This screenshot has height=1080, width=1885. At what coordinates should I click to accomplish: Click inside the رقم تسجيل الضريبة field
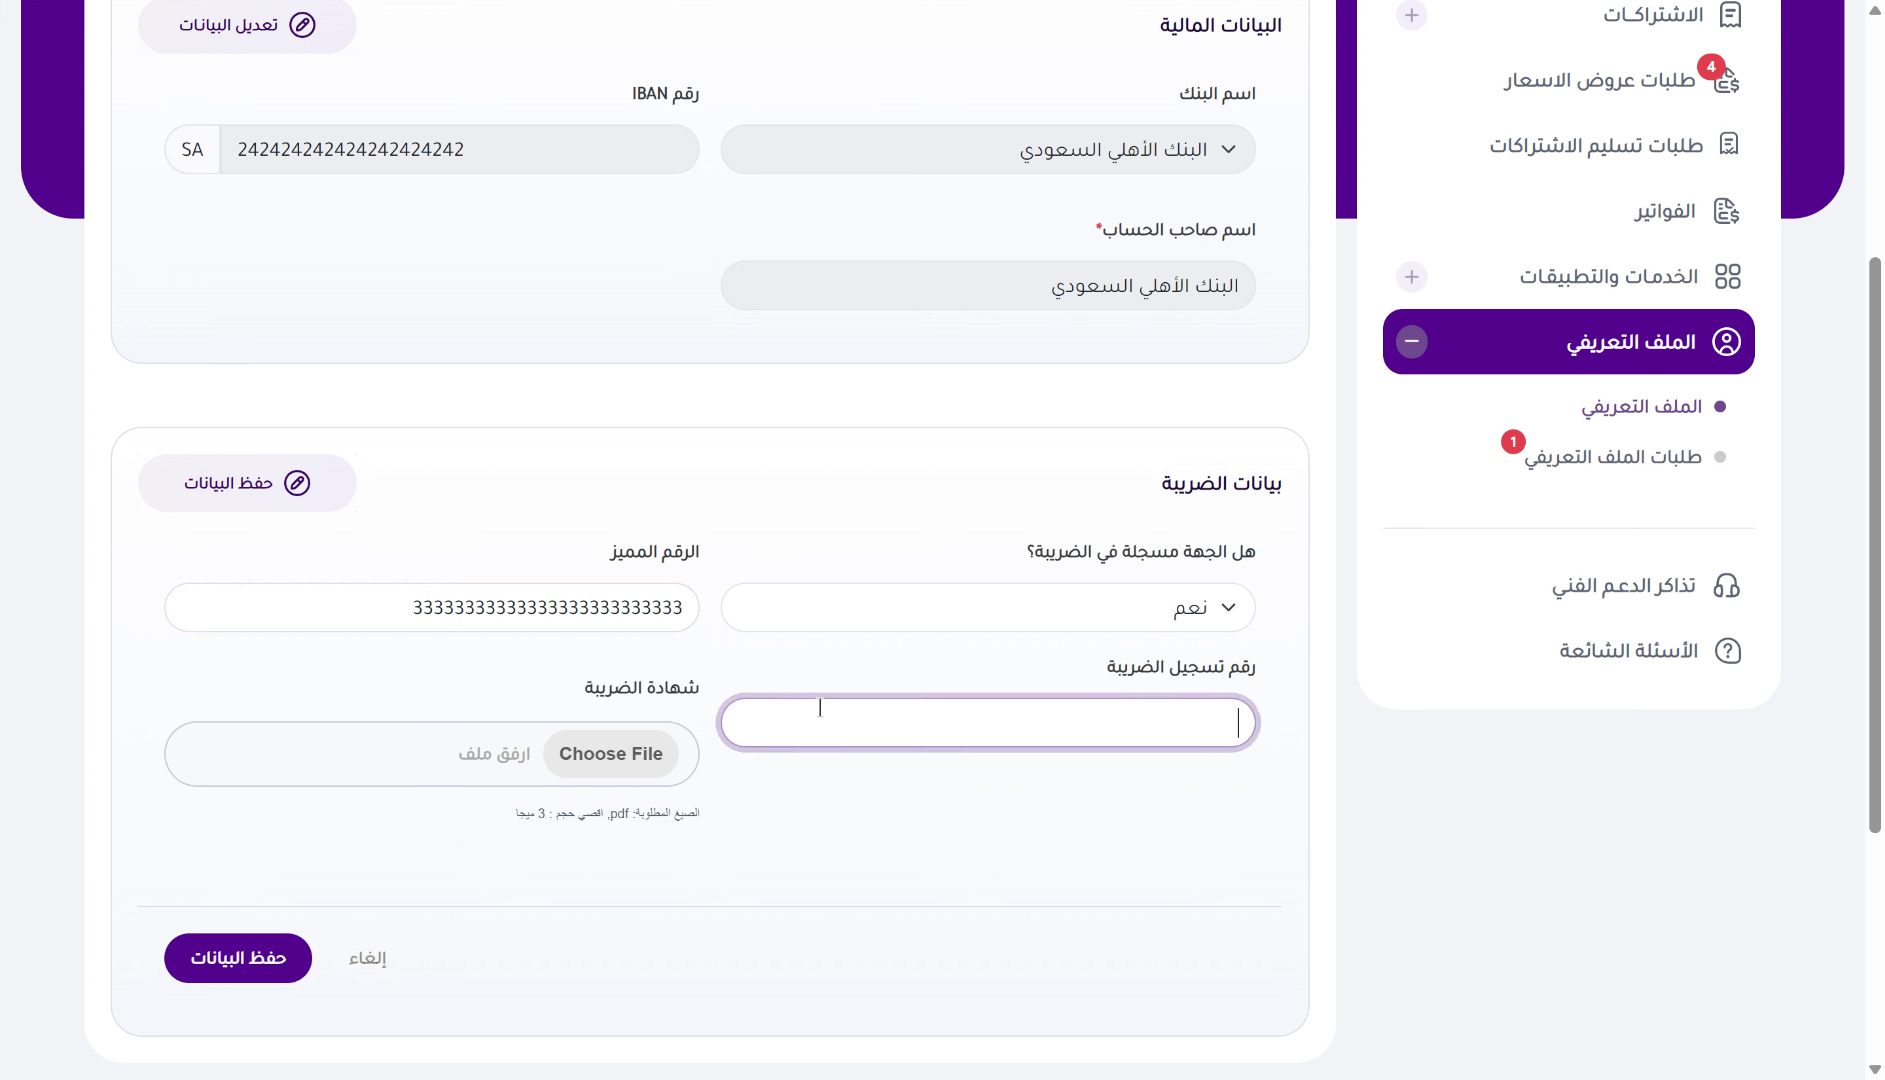point(987,722)
